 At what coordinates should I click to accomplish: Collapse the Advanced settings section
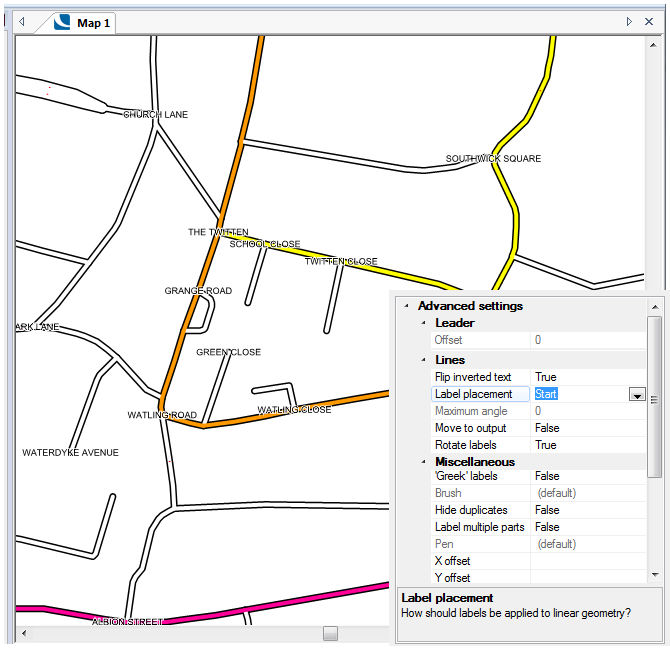click(405, 306)
